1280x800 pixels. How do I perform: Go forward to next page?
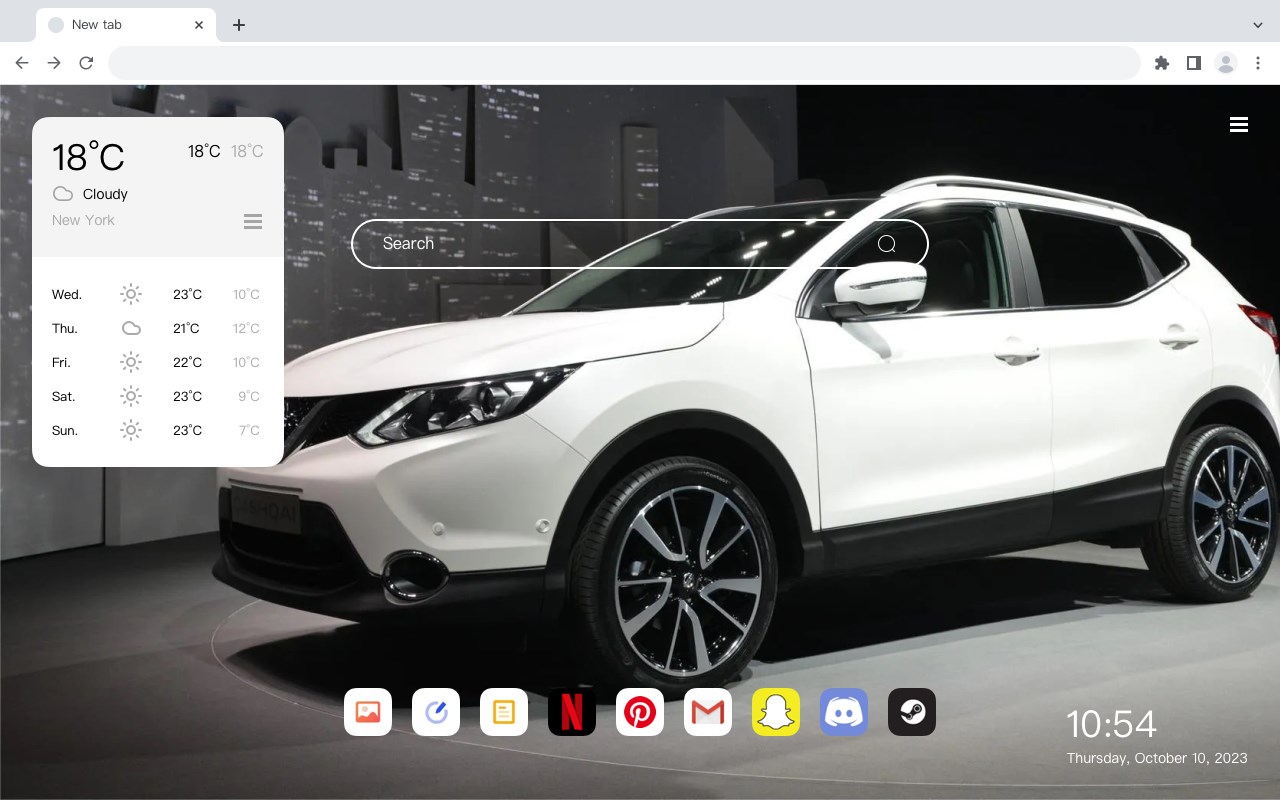54,63
